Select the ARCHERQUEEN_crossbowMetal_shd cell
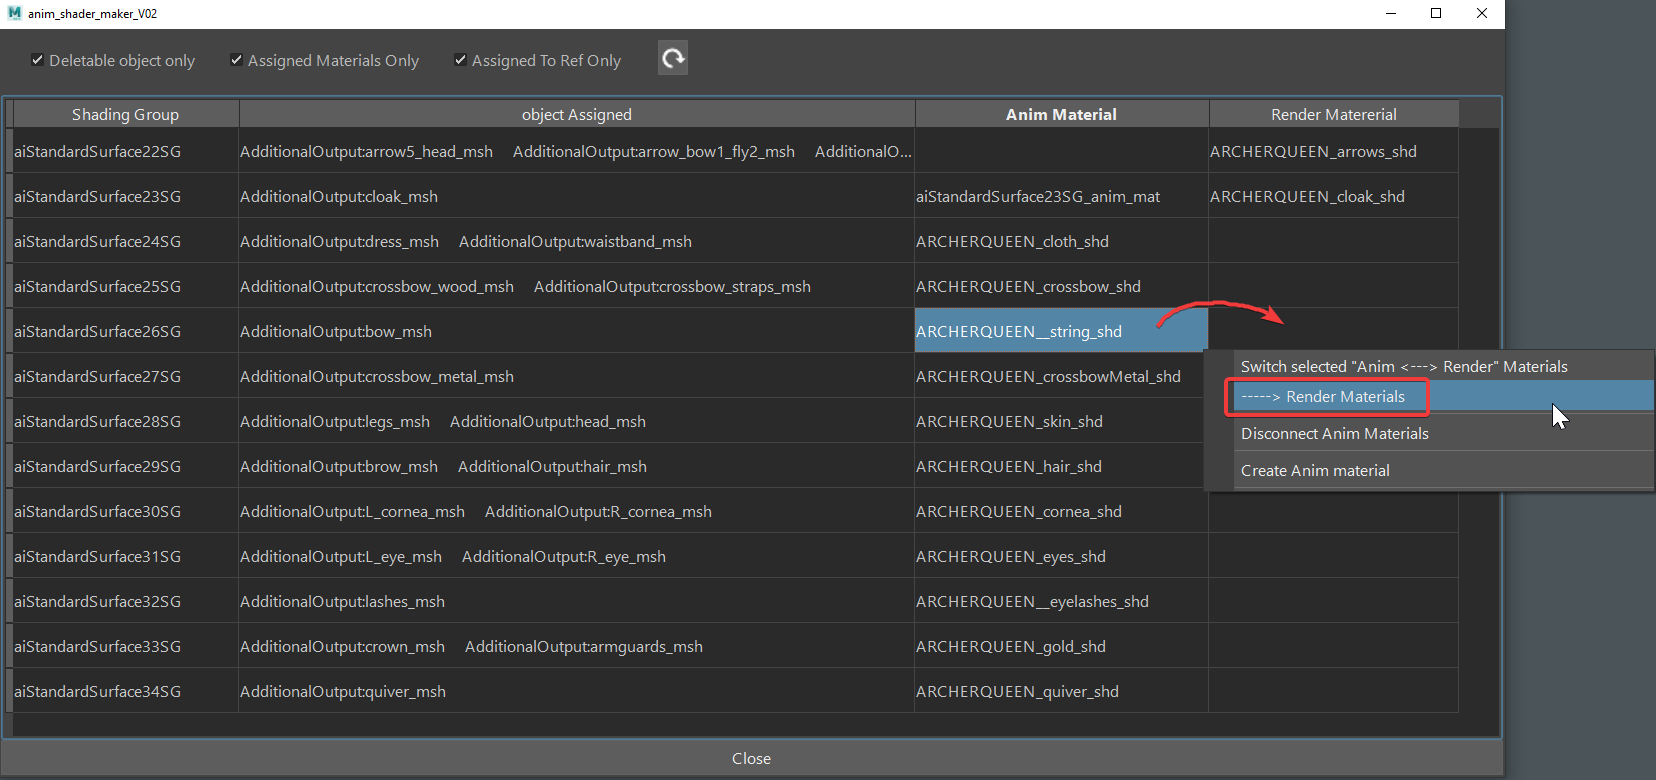1656x780 pixels. point(1060,376)
